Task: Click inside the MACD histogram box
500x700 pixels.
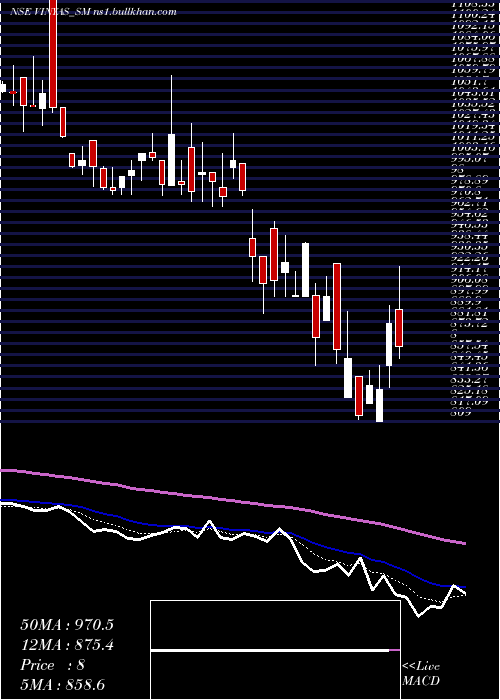Action: [275, 650]
